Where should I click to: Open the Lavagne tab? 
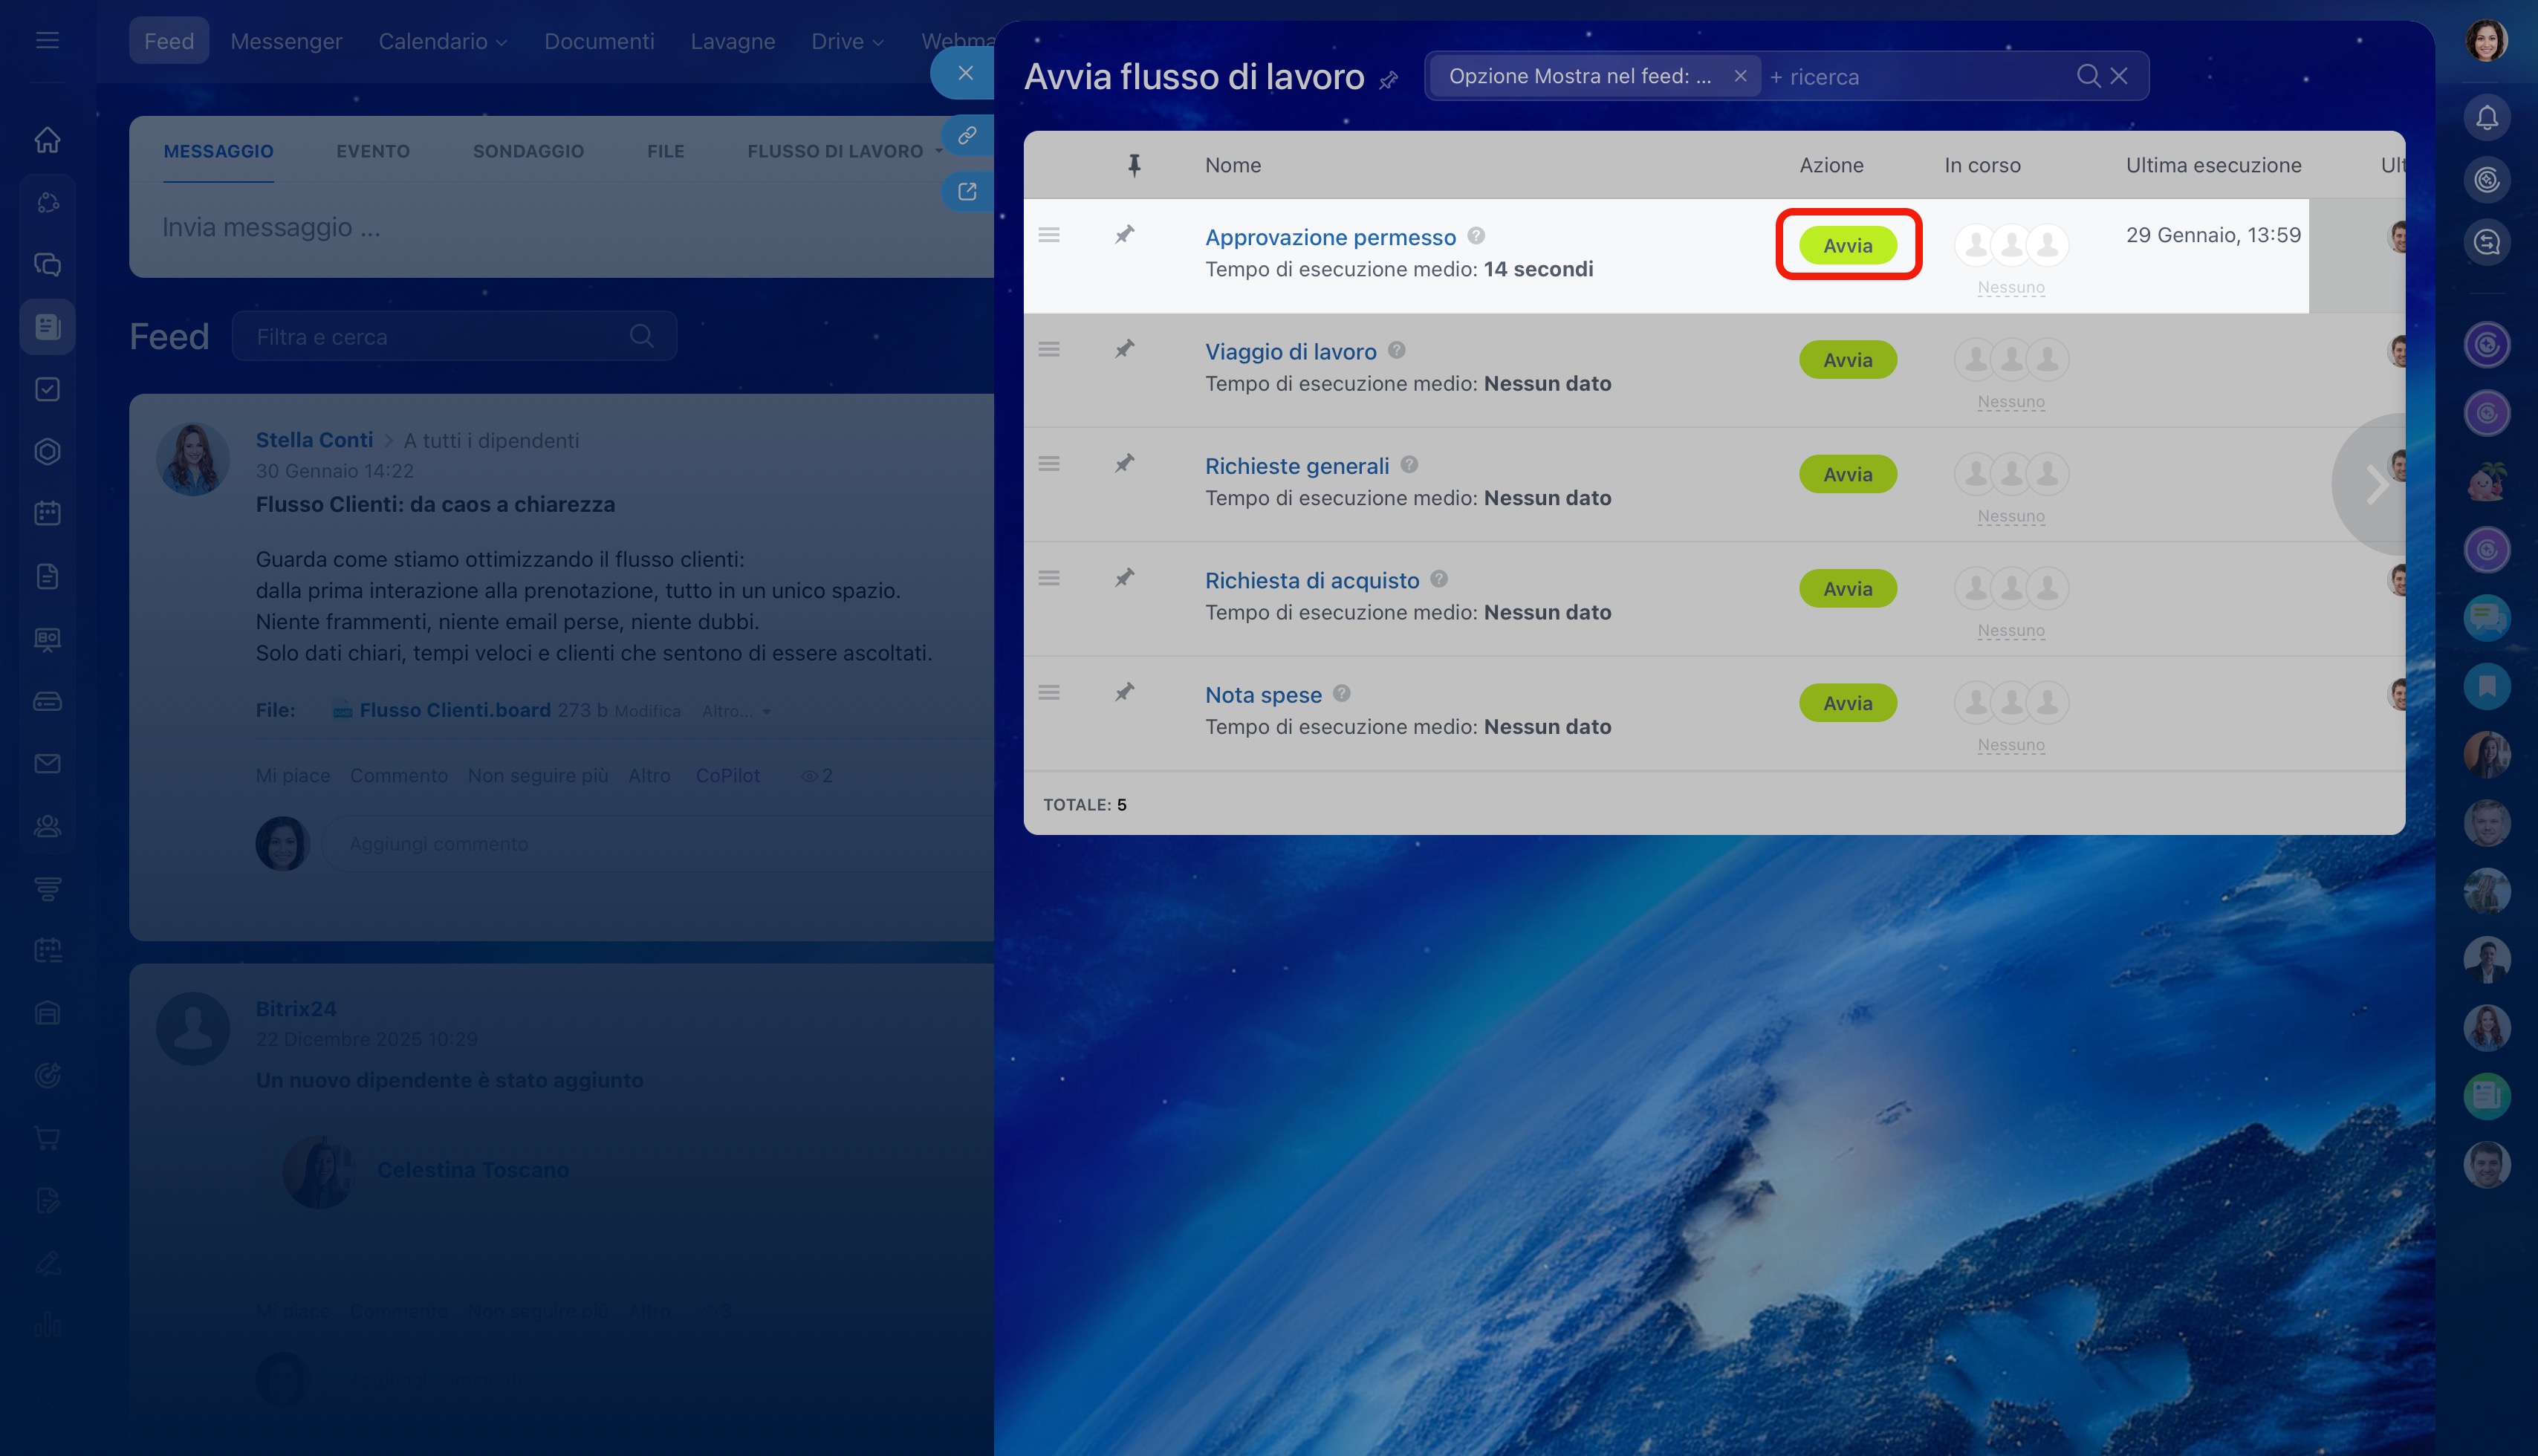732,41
